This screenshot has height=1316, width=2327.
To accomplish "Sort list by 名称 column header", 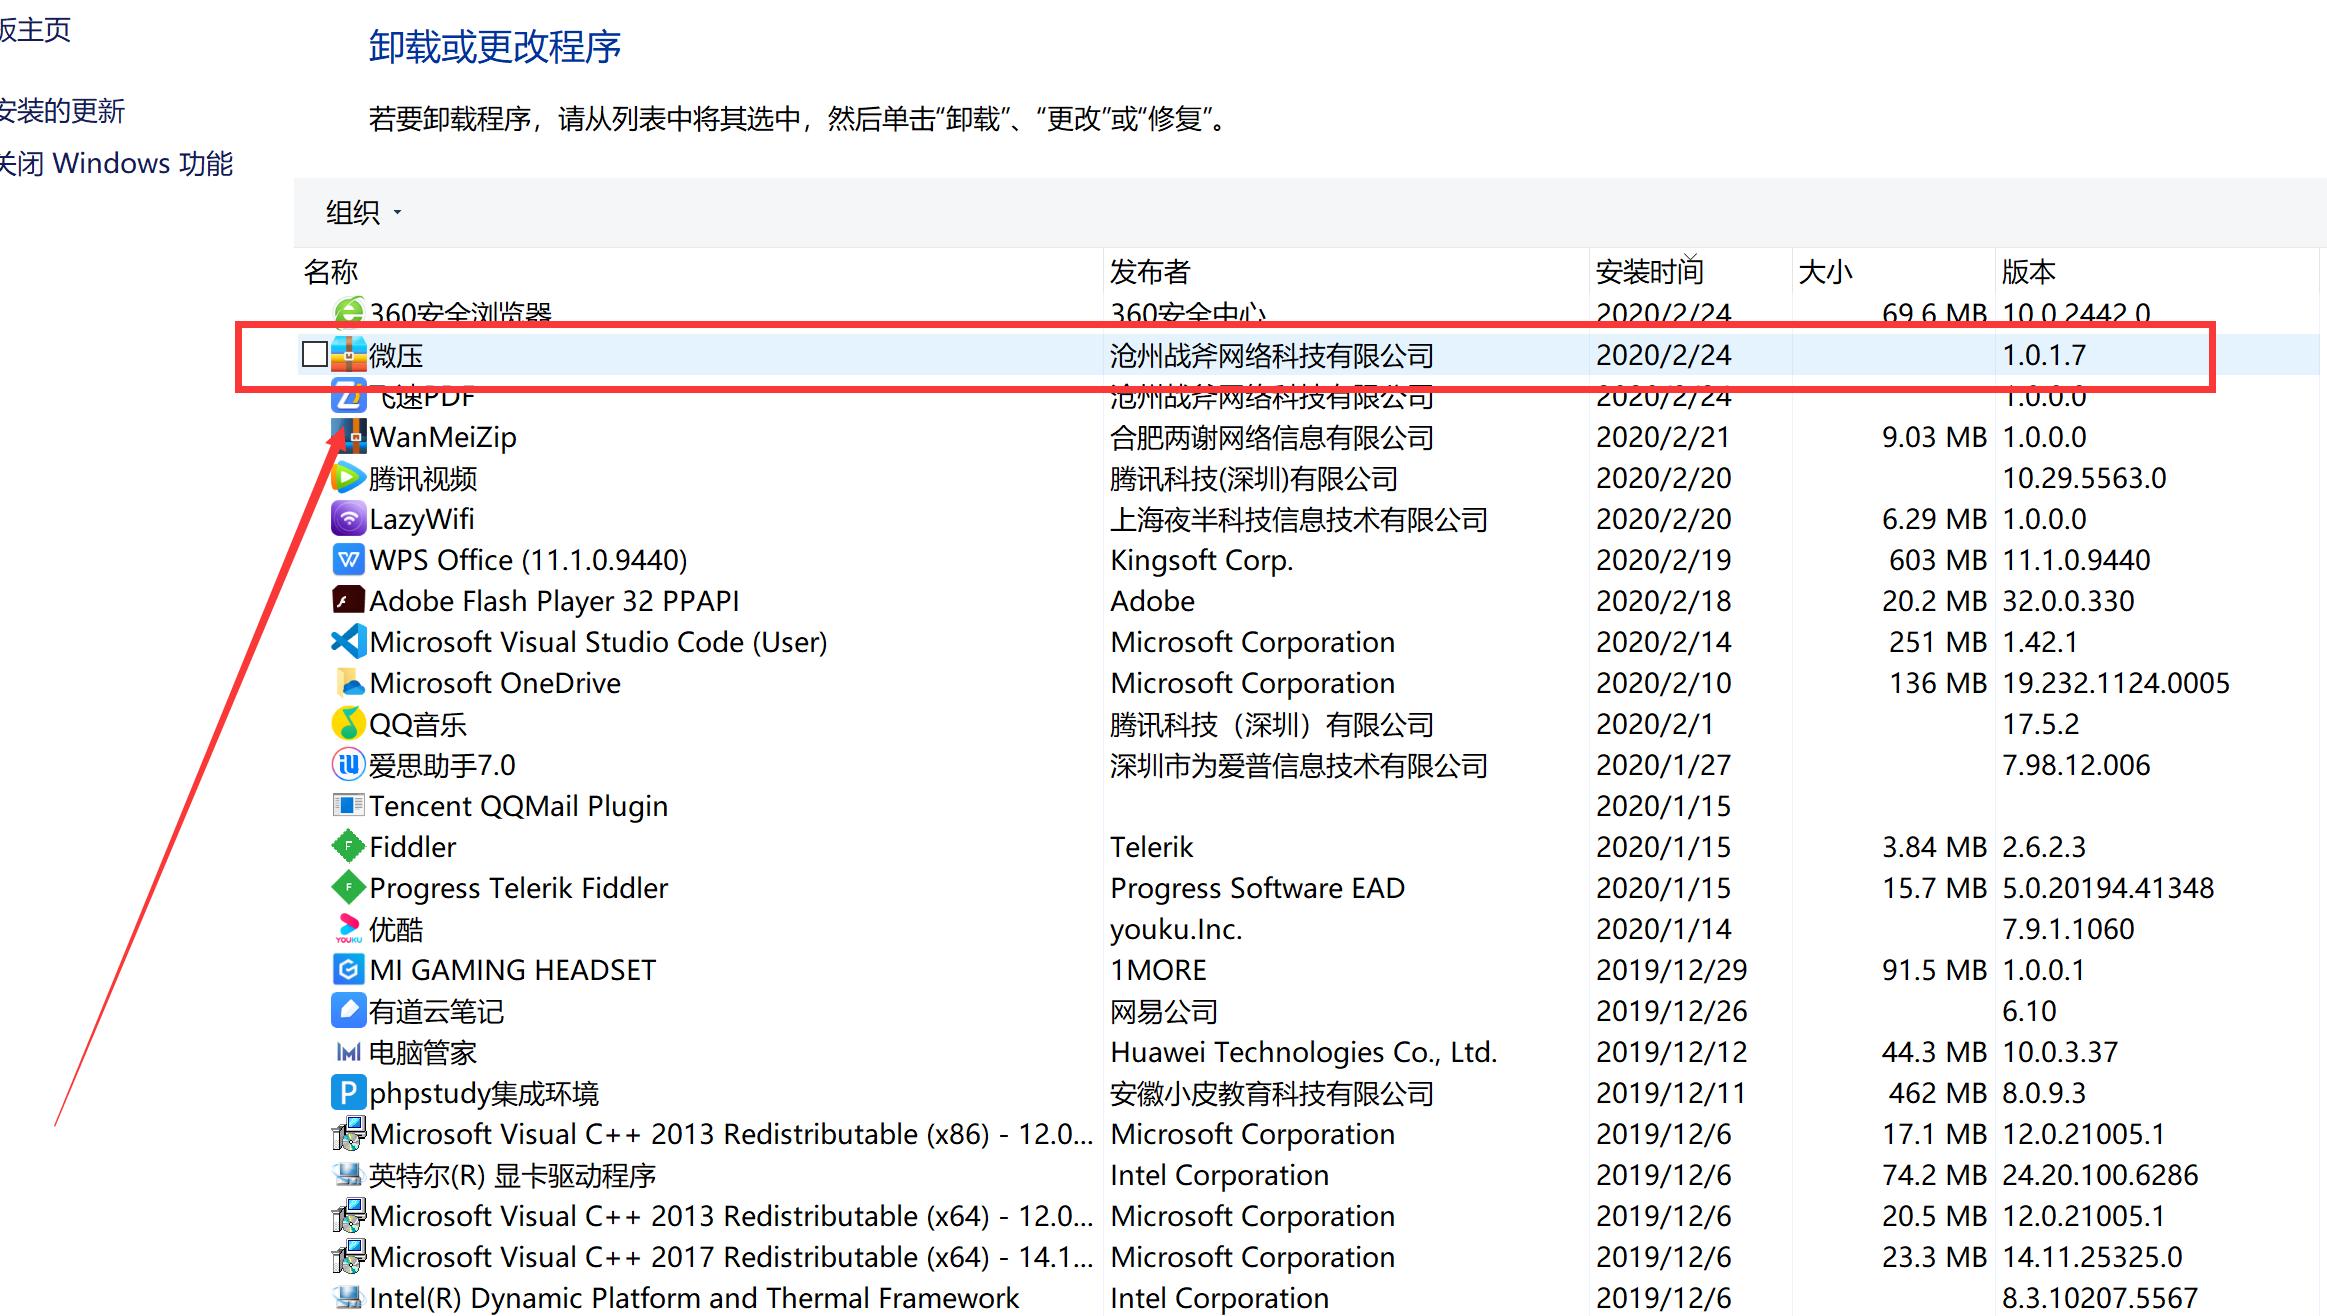I will [331, 272].
